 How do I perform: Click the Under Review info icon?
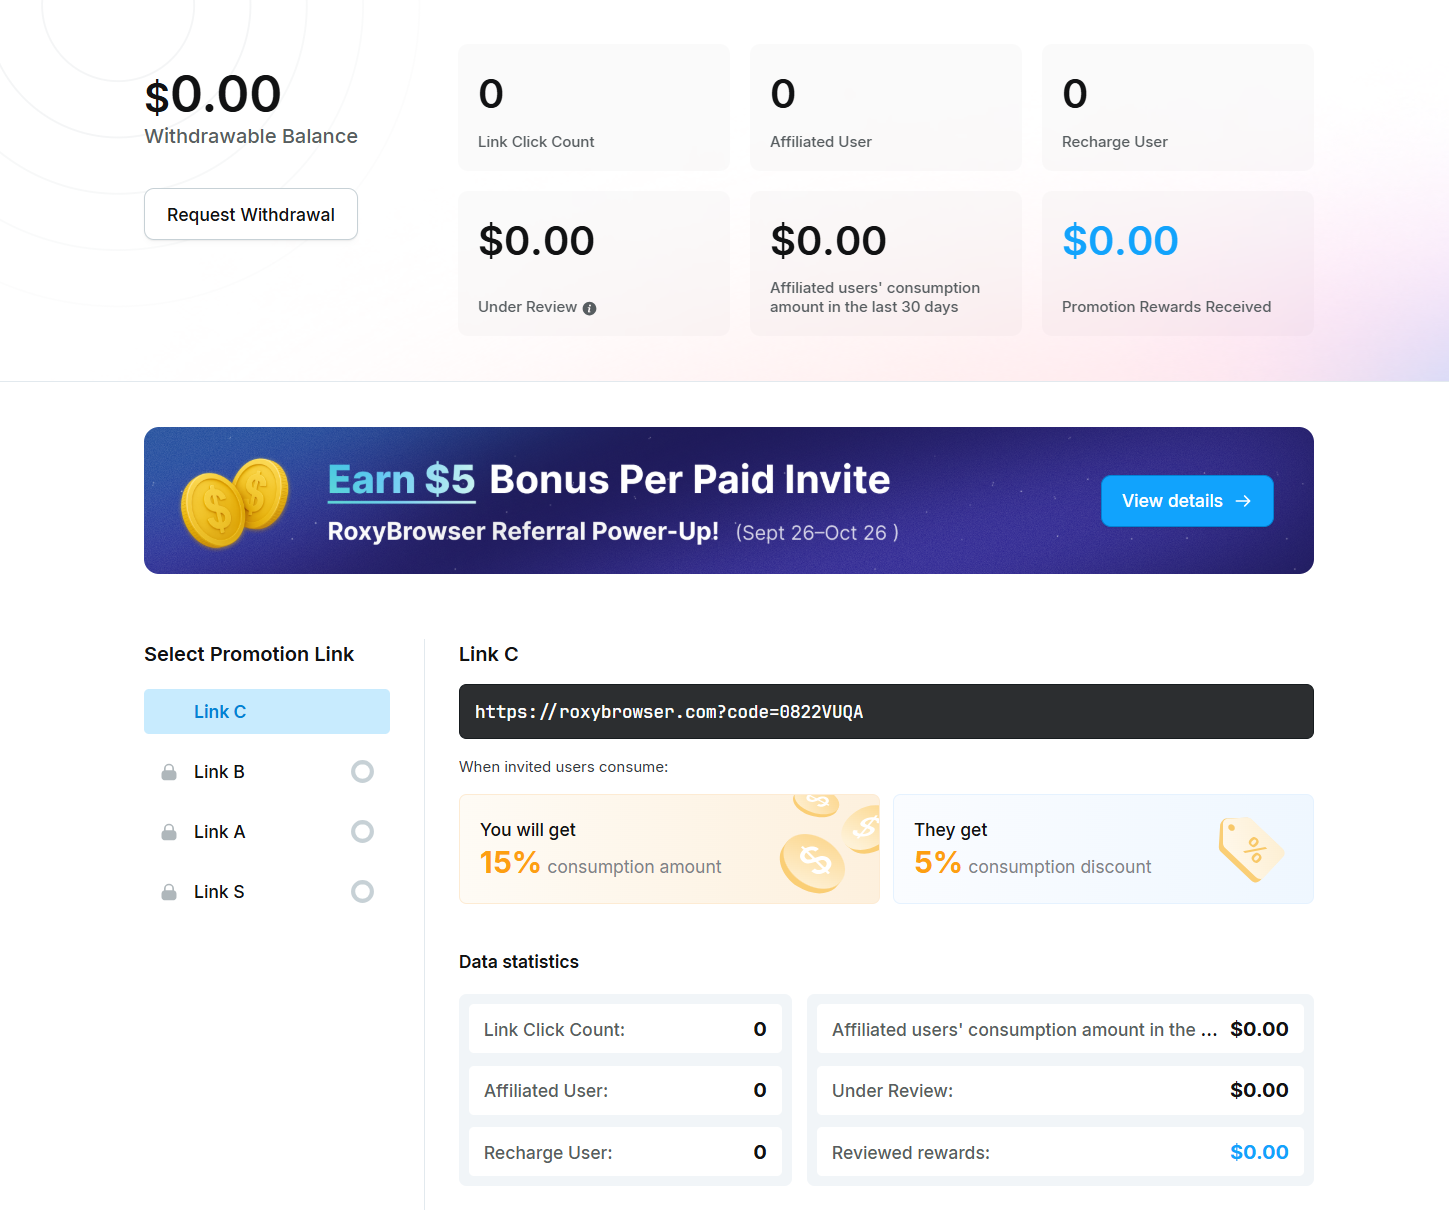click(590, 308)
